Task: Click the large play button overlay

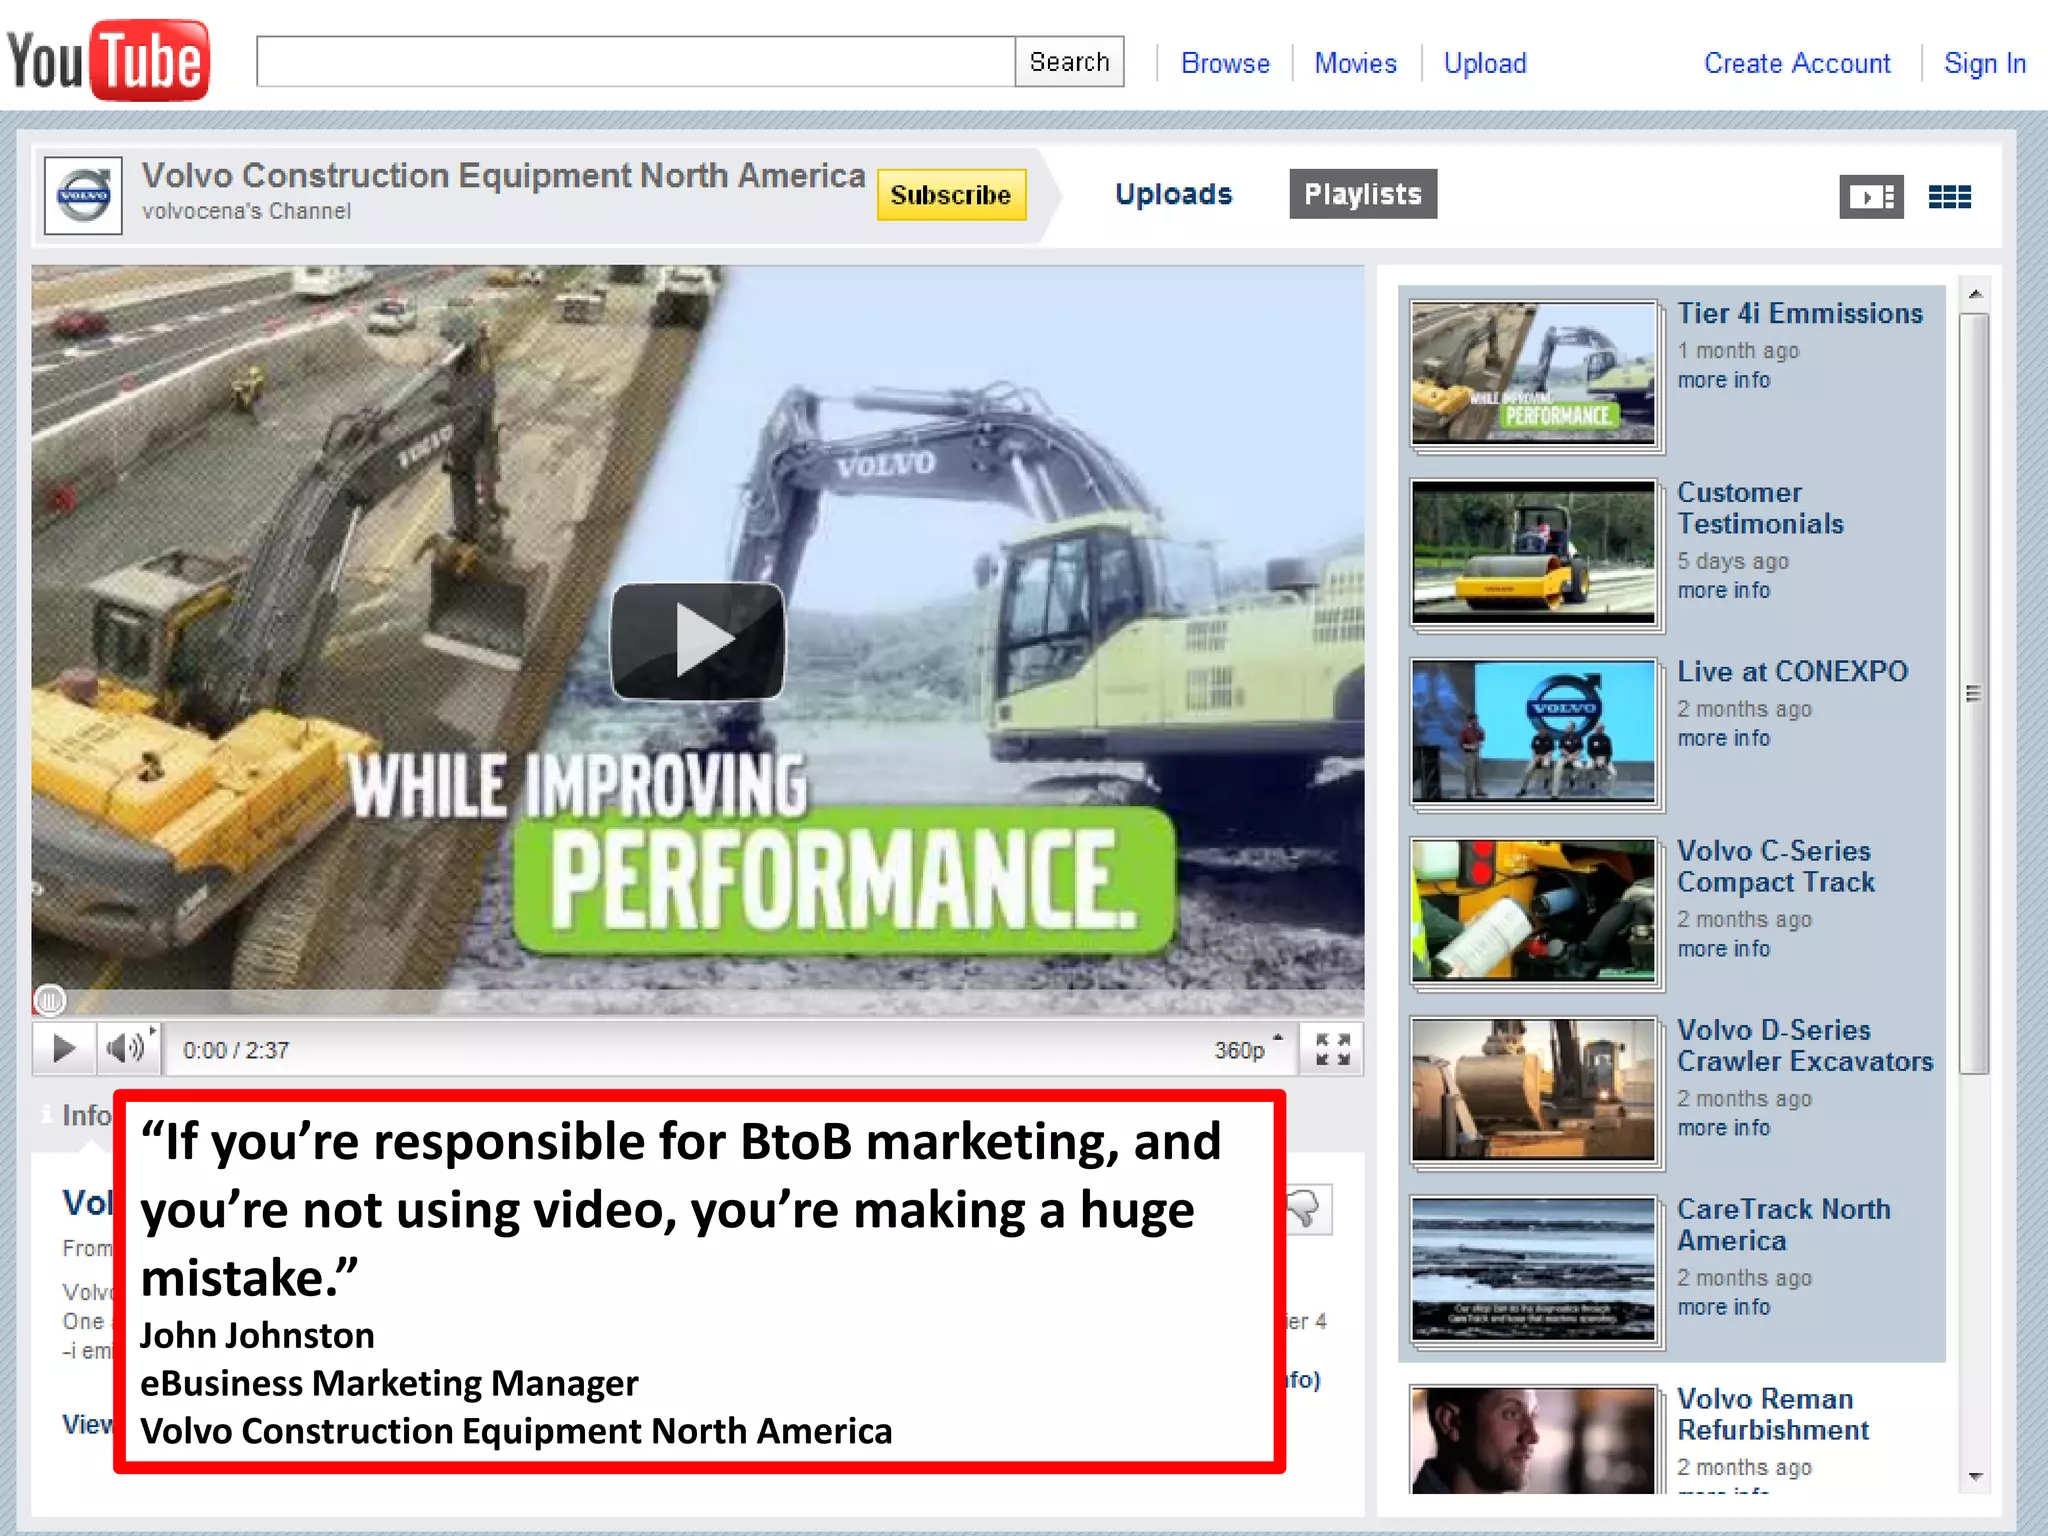Action: 697,641
